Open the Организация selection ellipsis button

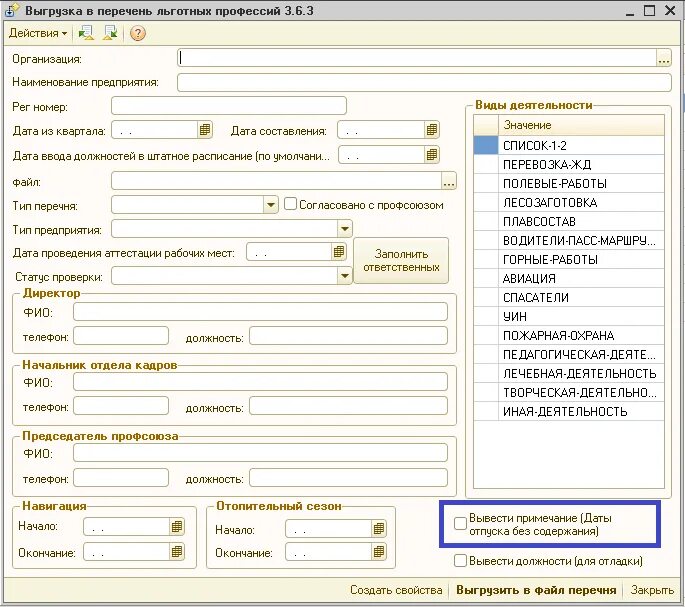click(x=664, y=58)
